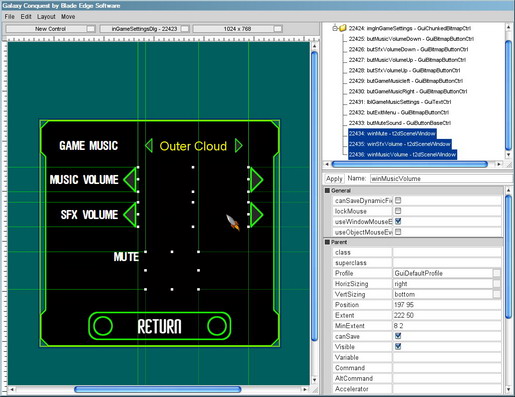Image resolution: width=515 pixels, height=397 pixels.
Task: Click the folder icon of imgInGameSettings
Action: 343,28
